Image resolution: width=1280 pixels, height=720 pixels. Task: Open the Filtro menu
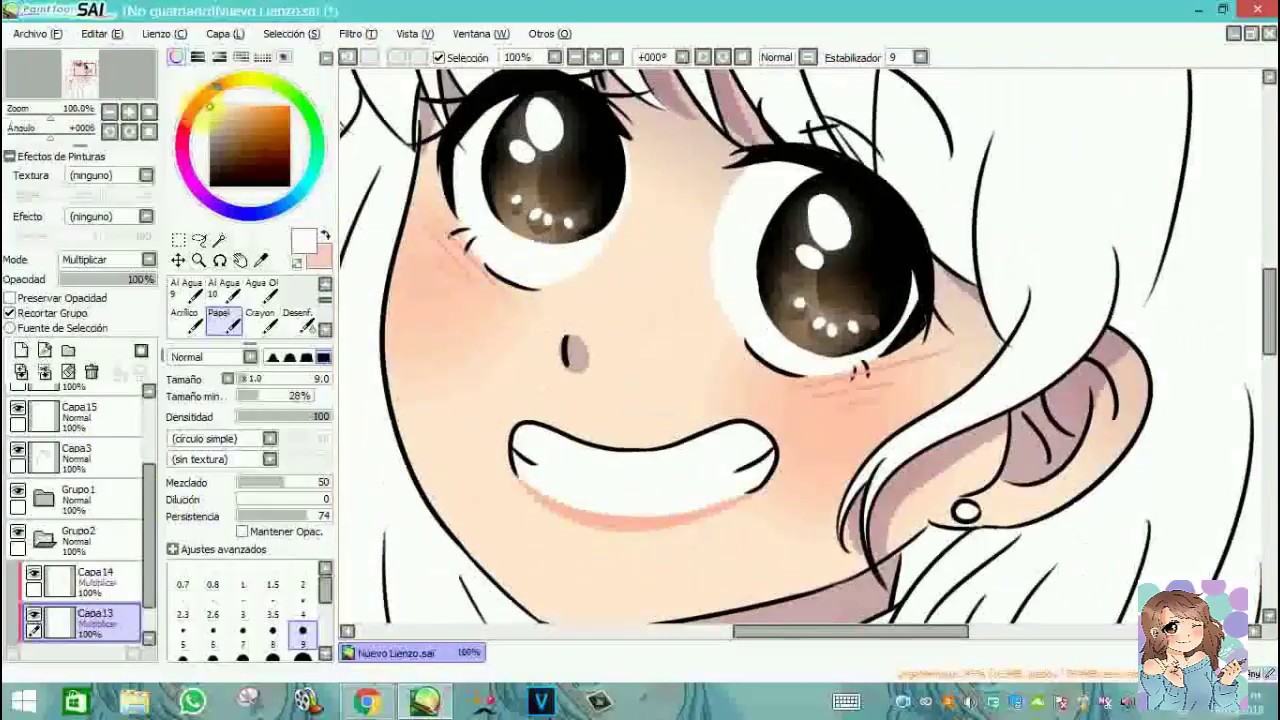pyautogui.click(x=358, y=34)
